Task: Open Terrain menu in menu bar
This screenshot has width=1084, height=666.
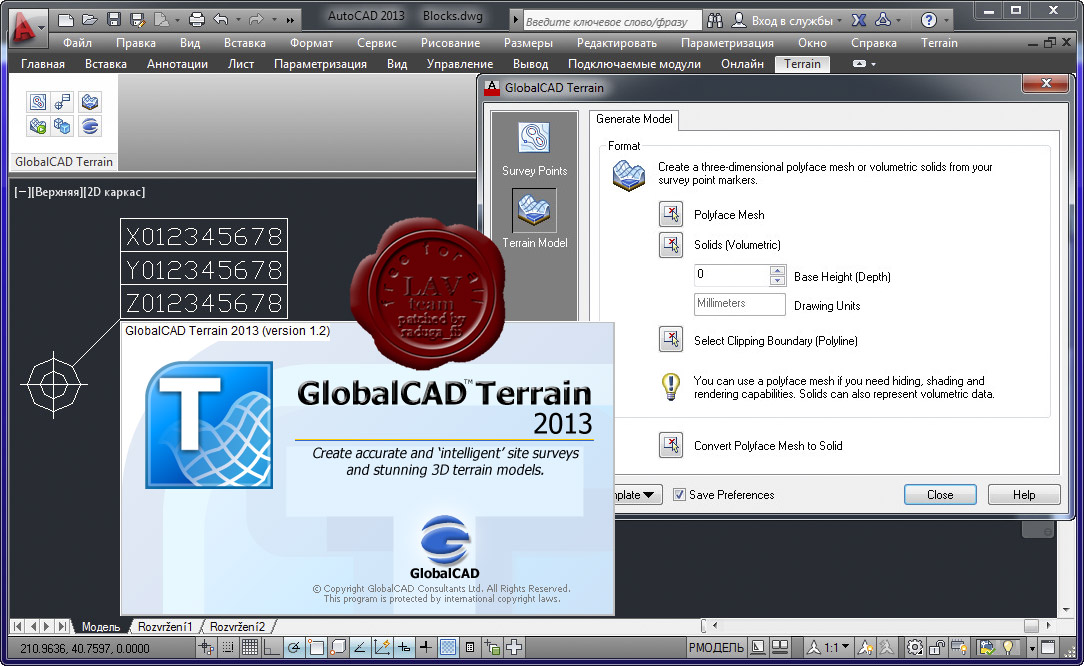Action: tap(939, 43)
